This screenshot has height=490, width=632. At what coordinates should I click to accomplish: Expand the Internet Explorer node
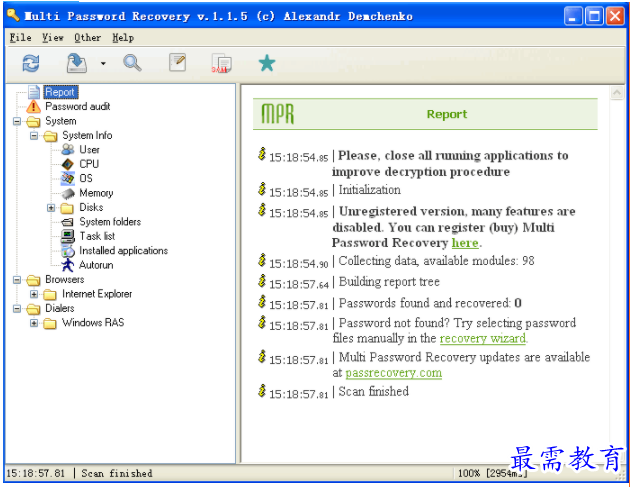(34, 294)
